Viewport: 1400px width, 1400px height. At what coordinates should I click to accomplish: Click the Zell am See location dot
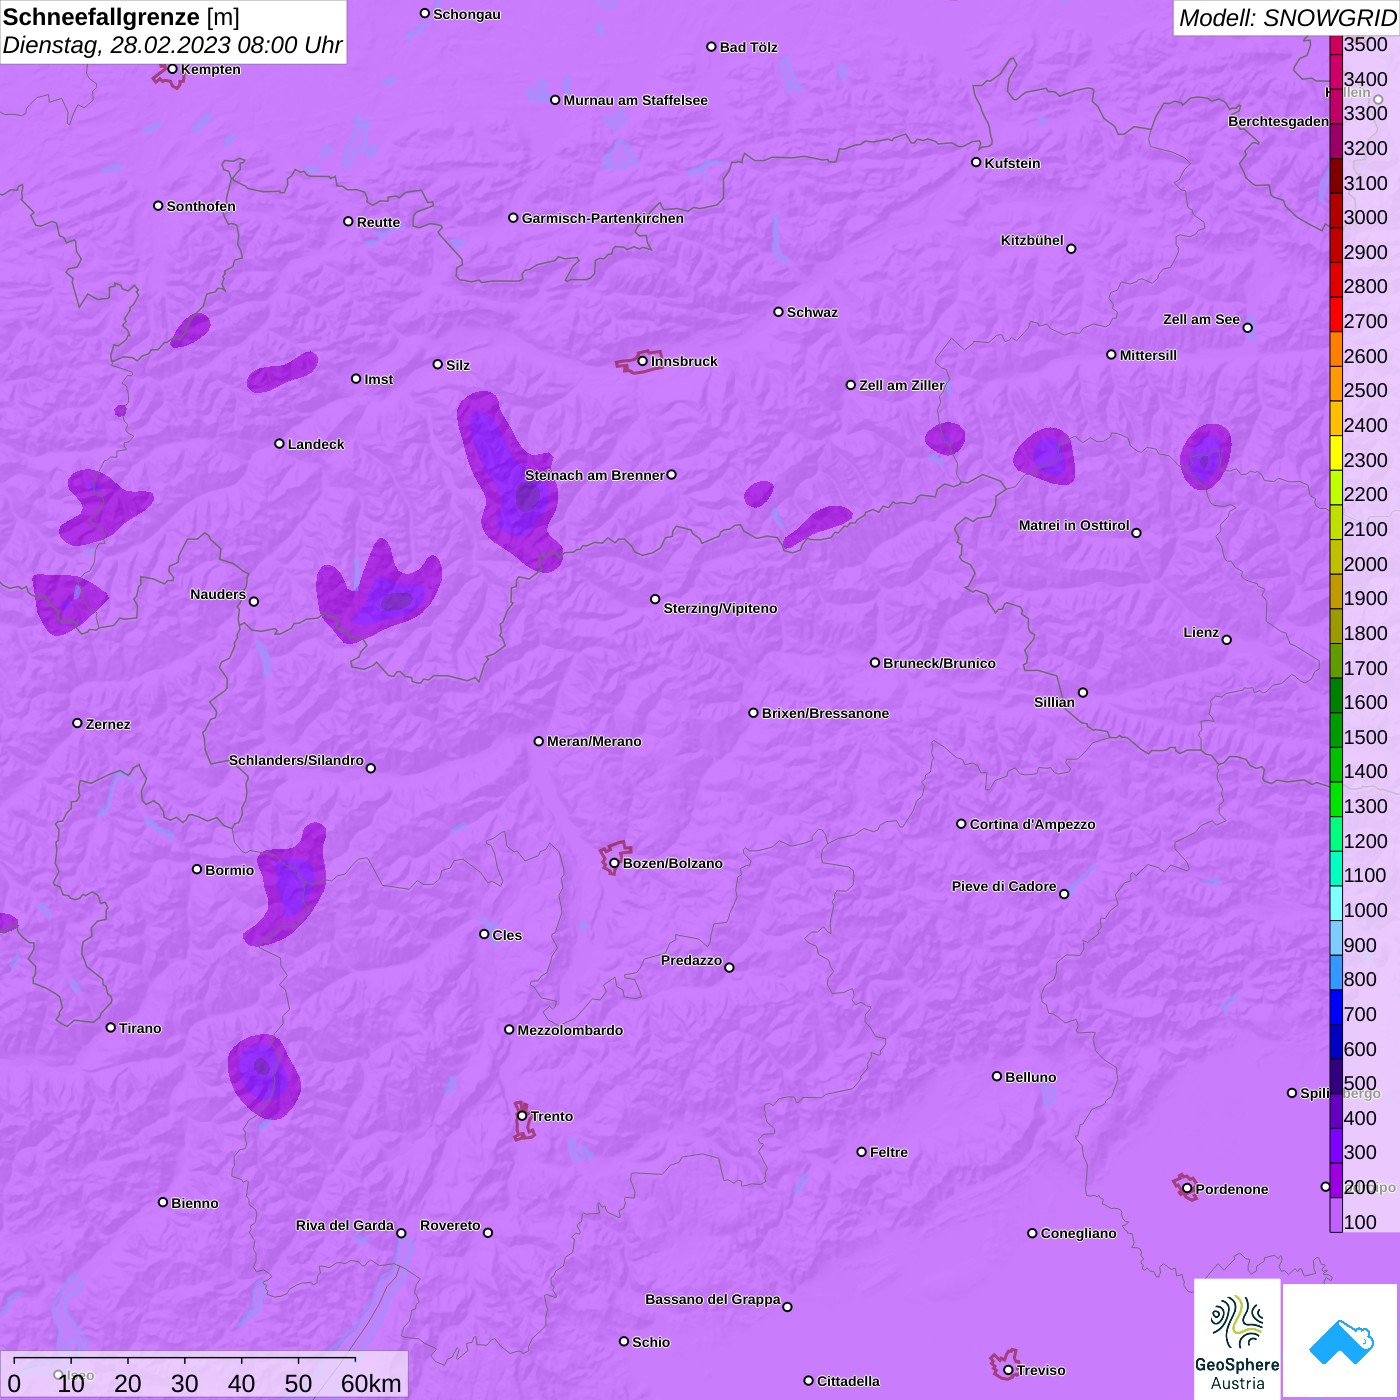tap(1247, 328)
